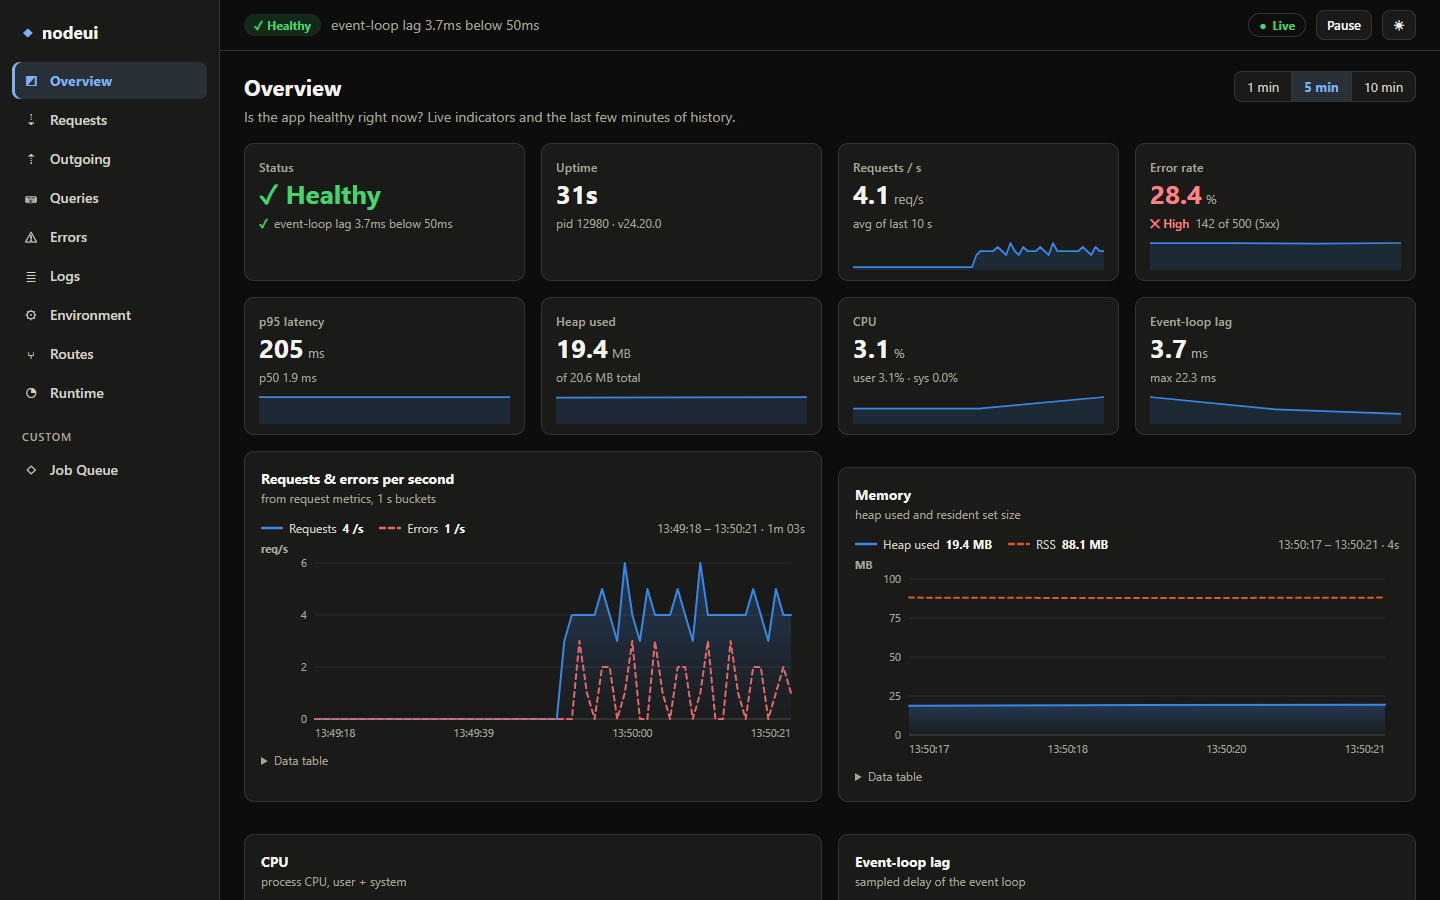Viewport: 1440px width, 900px height.
Task: Click the Healthy status badge in top bar
Action: click(282, 26)
